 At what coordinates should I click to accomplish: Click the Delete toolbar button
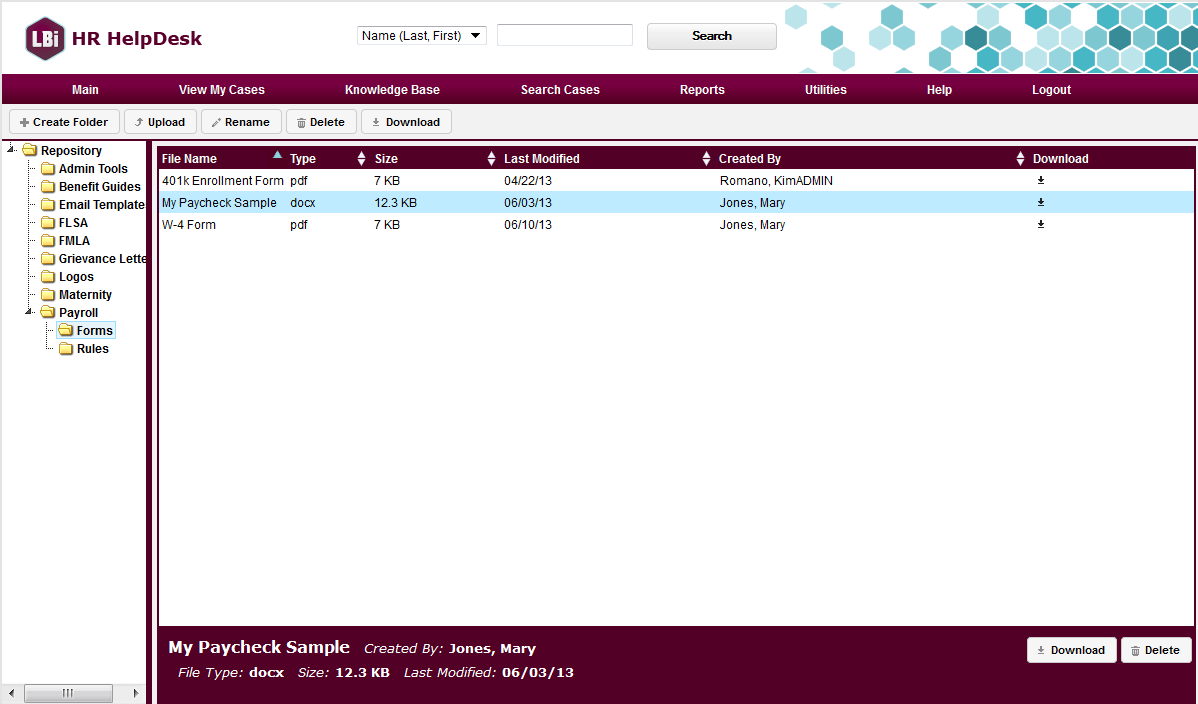click(321, 122)
